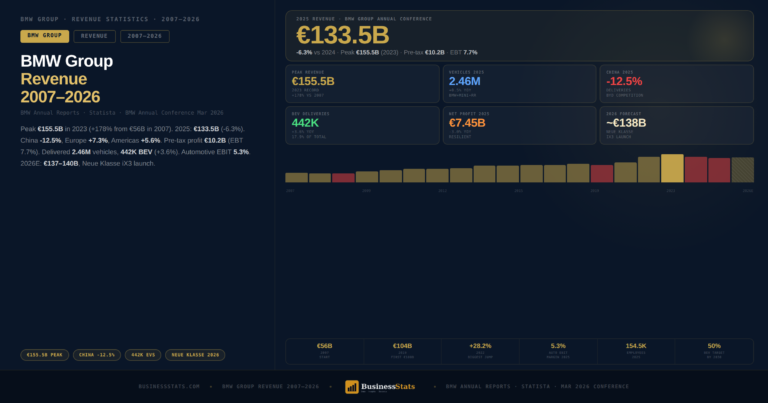Click the €56B 2007 start stat

(x=325, y=351)
